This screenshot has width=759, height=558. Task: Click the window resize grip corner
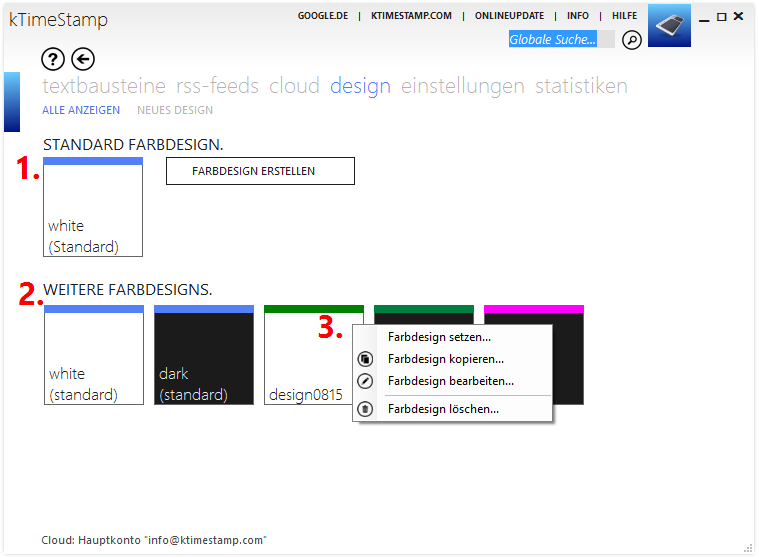pos(748,548)
